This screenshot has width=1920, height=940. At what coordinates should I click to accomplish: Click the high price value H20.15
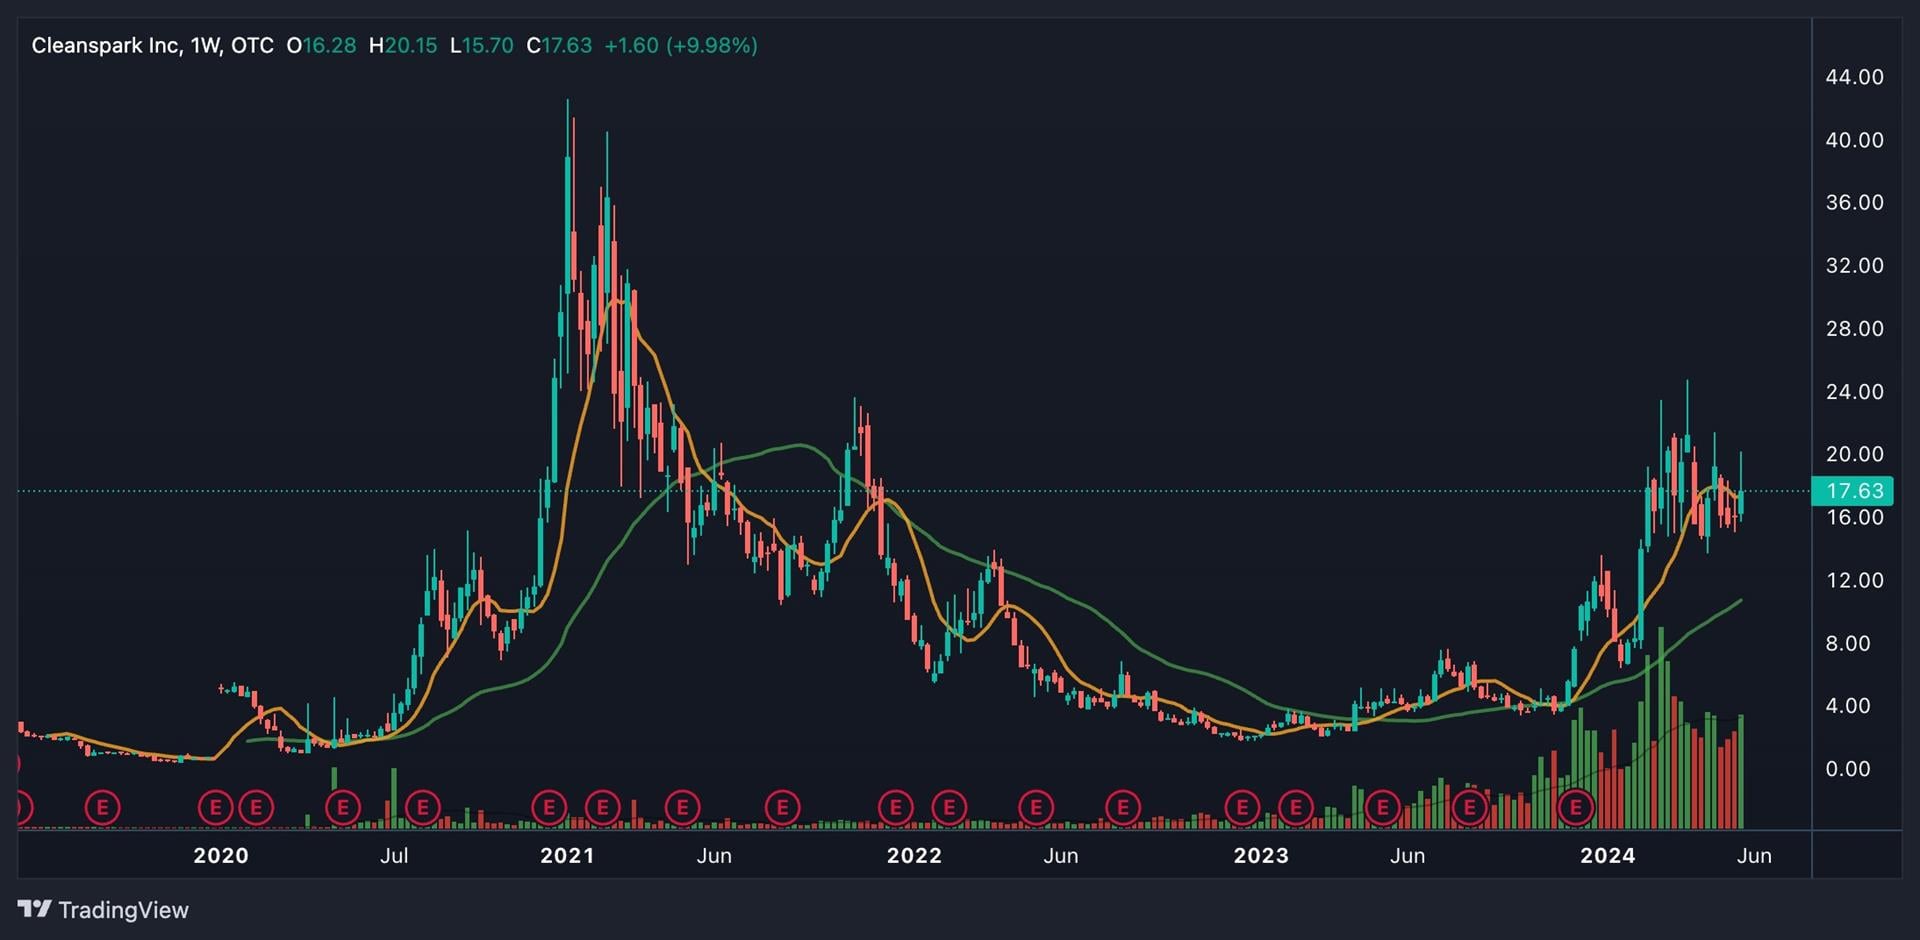[x=403, y=46]
